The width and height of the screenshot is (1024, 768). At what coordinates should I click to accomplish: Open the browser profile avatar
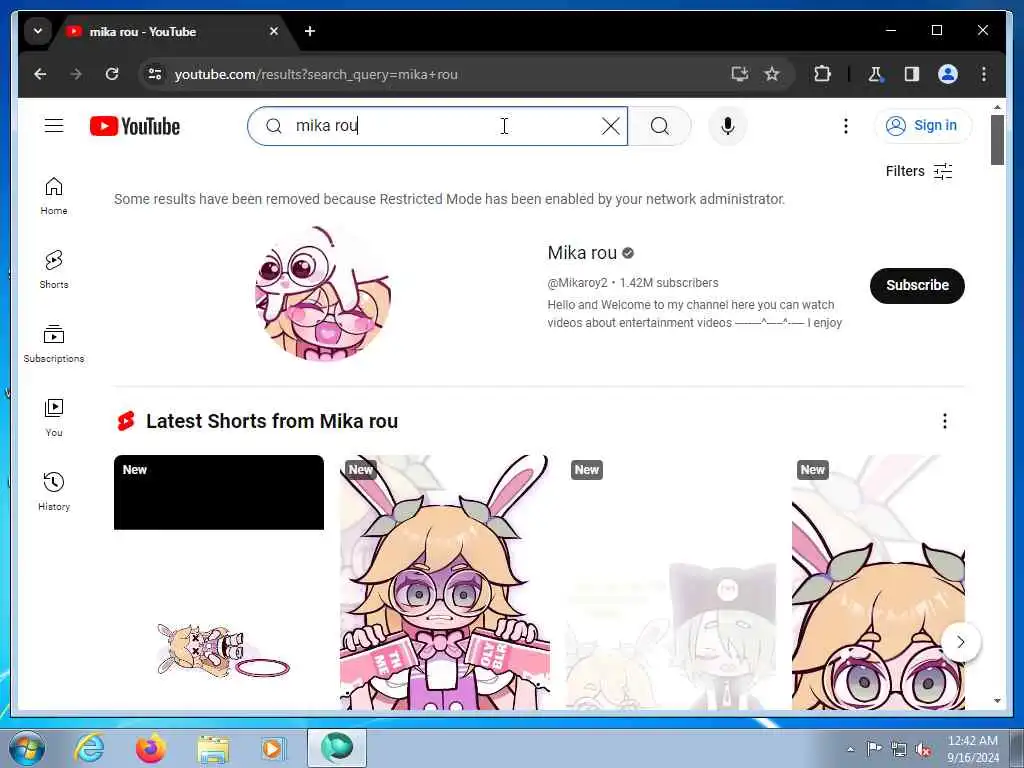[948, 74]
